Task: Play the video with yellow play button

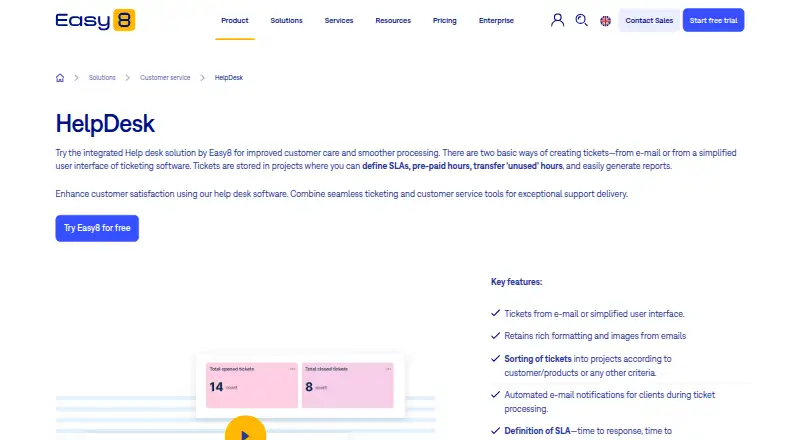Action: (245, 428)
